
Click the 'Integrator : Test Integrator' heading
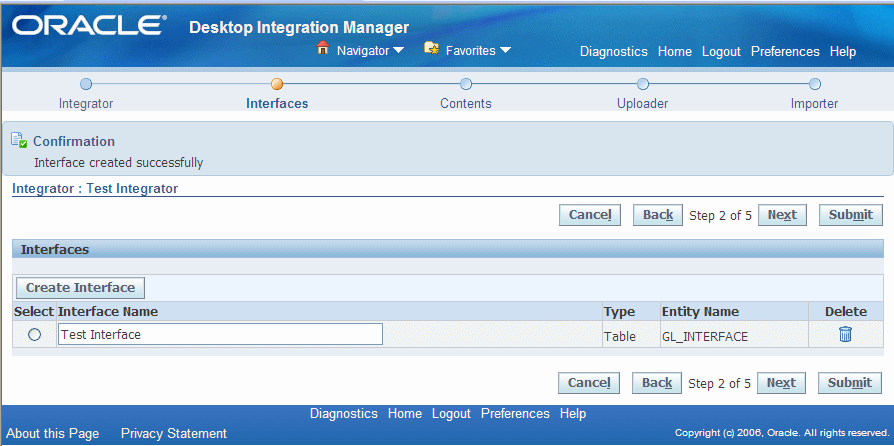coord(95,188)
